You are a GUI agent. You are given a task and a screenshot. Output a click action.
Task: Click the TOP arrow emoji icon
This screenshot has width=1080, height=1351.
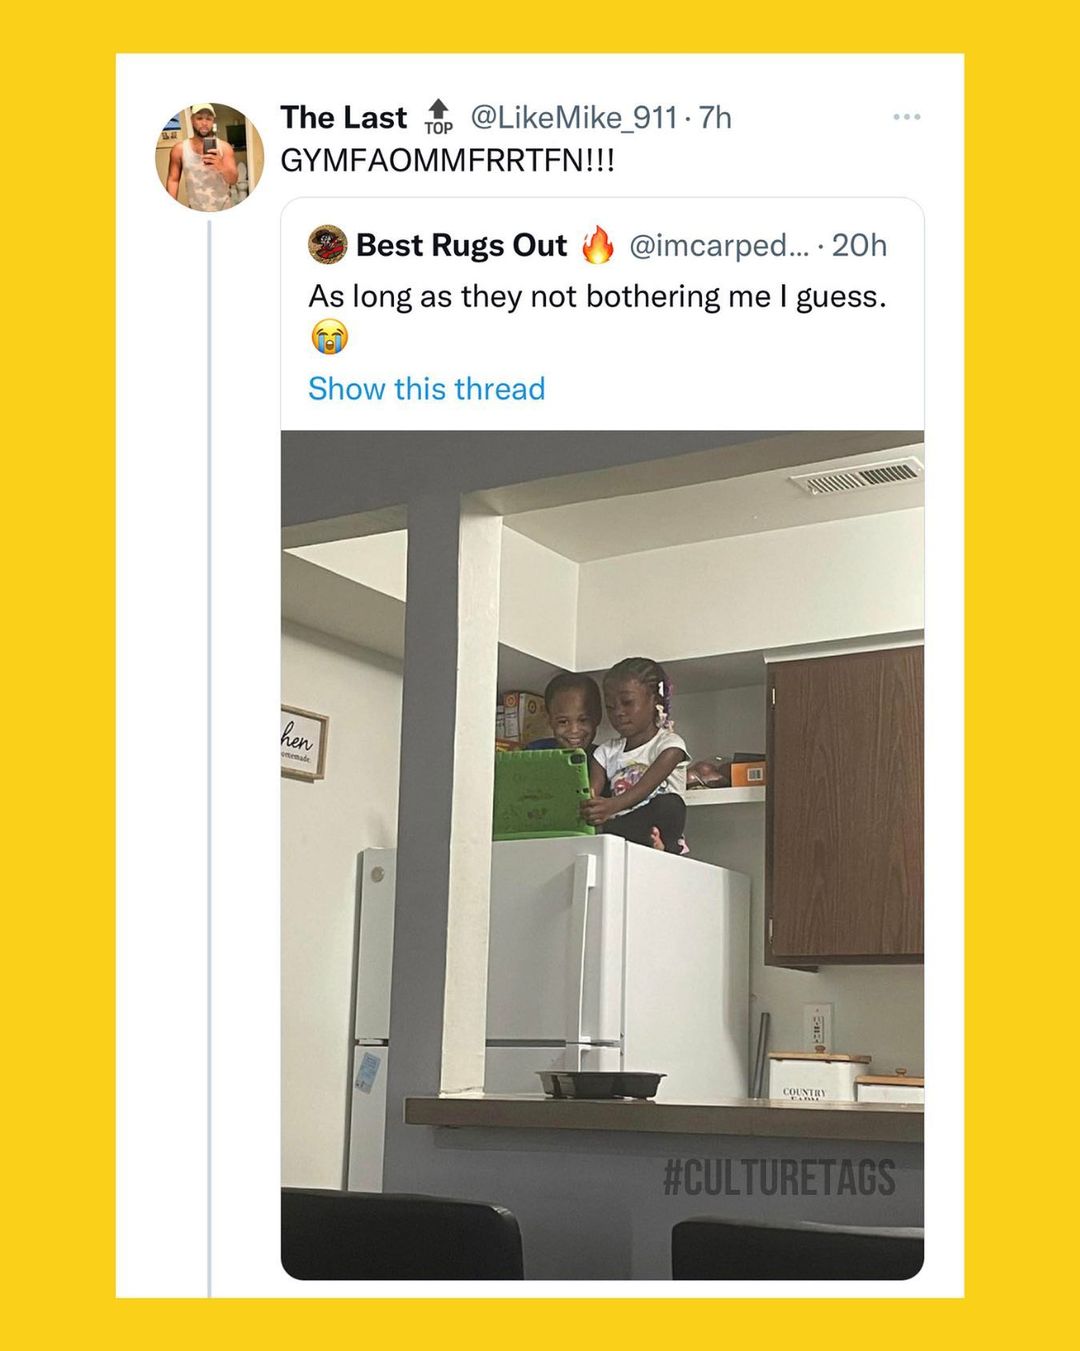point(438,117)
